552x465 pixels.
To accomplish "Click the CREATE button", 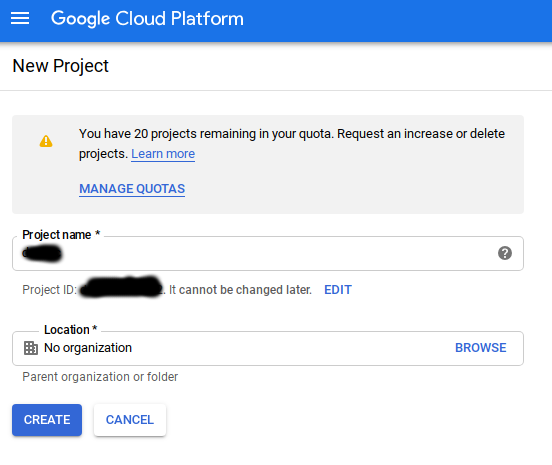I will pos(47,420).
